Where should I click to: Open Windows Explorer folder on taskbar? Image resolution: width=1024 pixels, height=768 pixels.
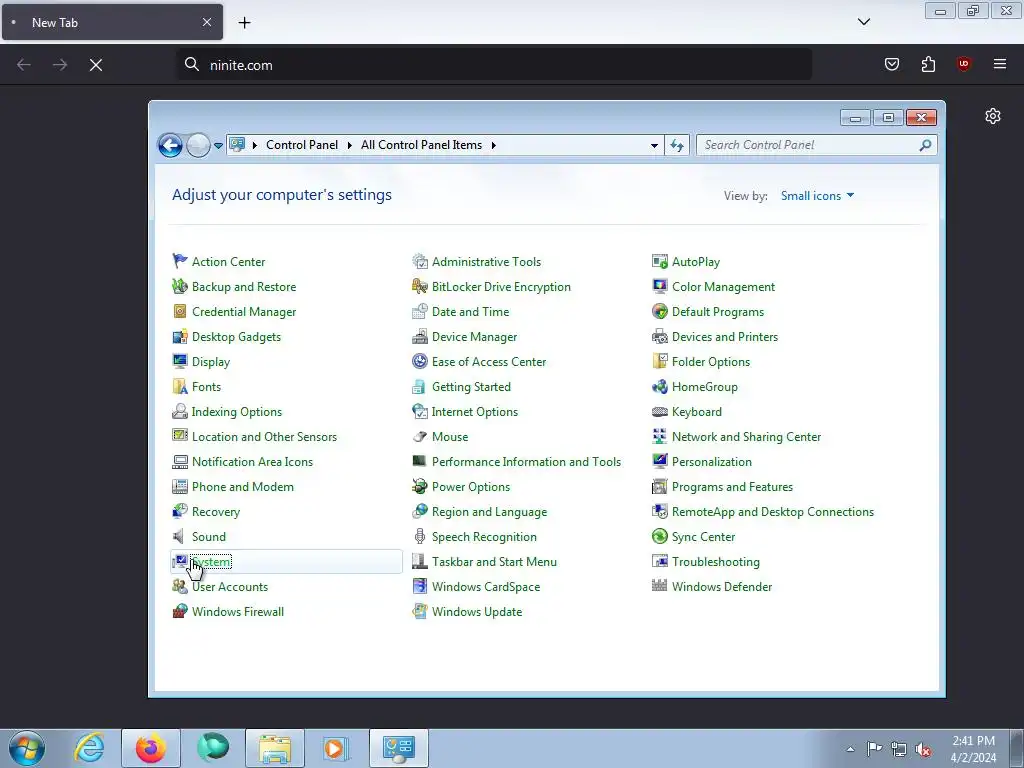275,748
